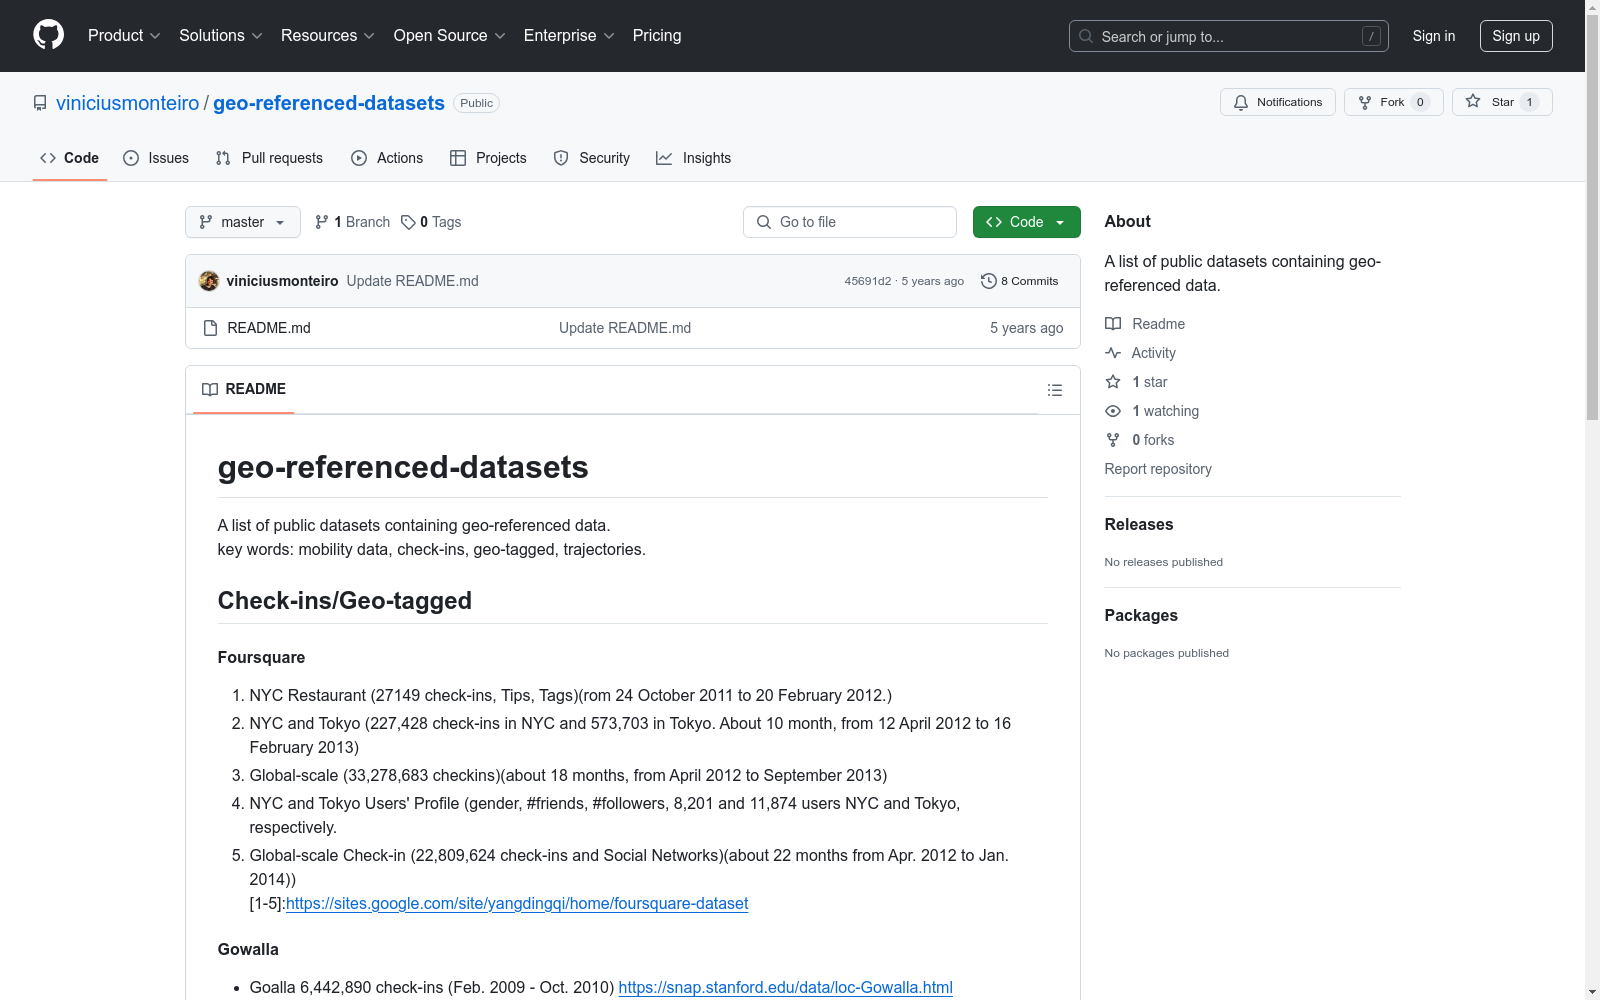1600x1000 pixels.
Task: Click the search magnifier icon in header
Action: tap(1086, 36)
